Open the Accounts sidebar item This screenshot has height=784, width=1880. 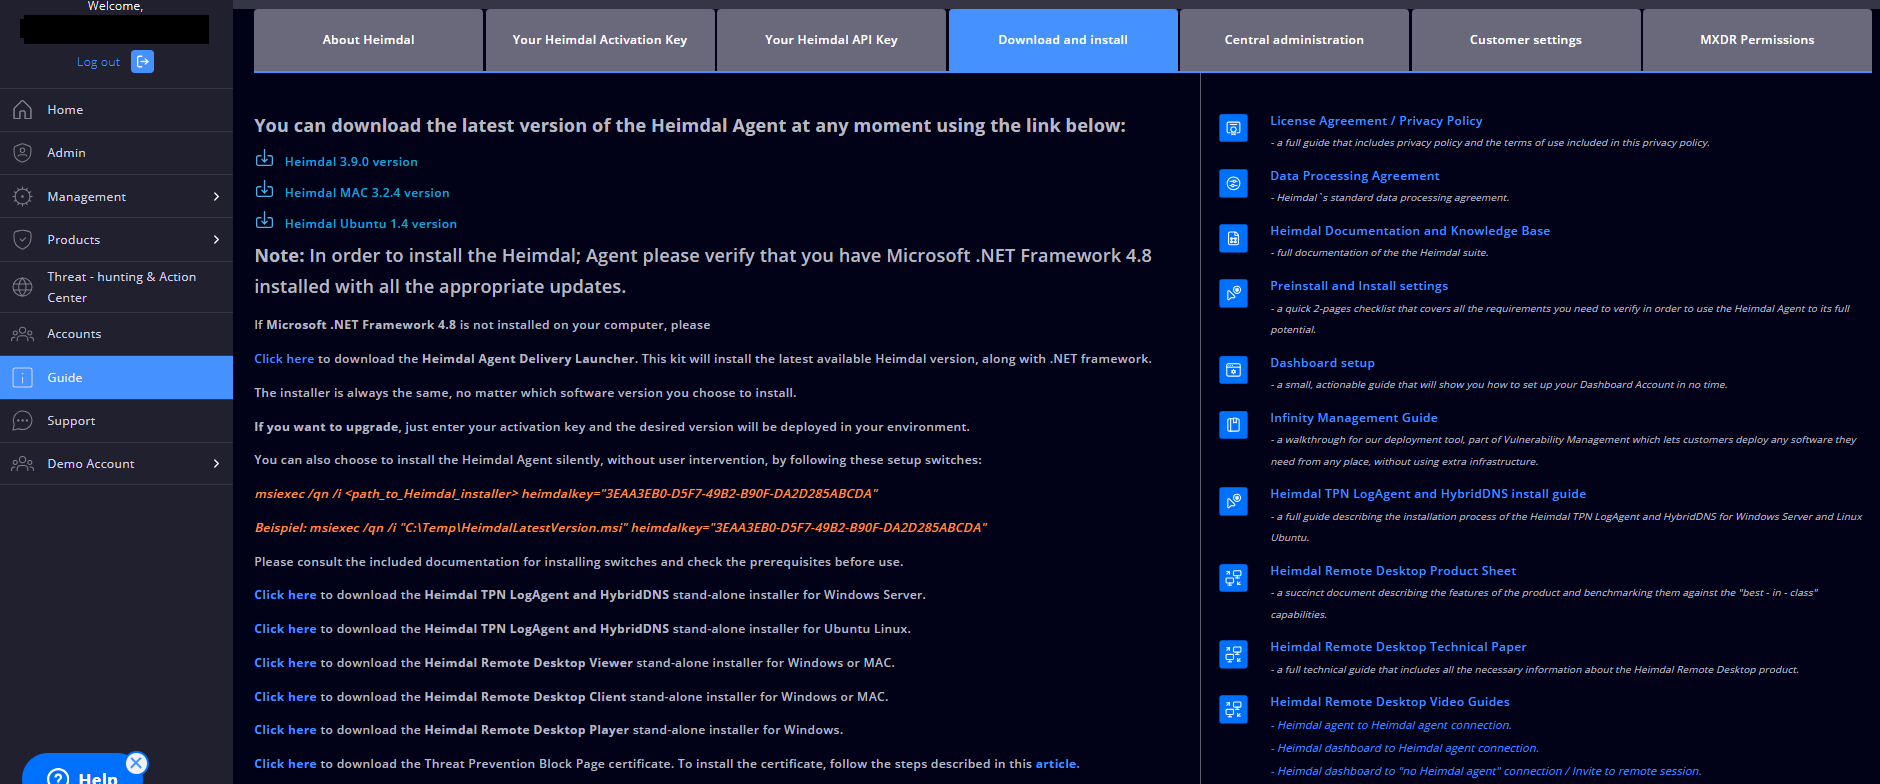pyautogui.click(x=116, y=334)
